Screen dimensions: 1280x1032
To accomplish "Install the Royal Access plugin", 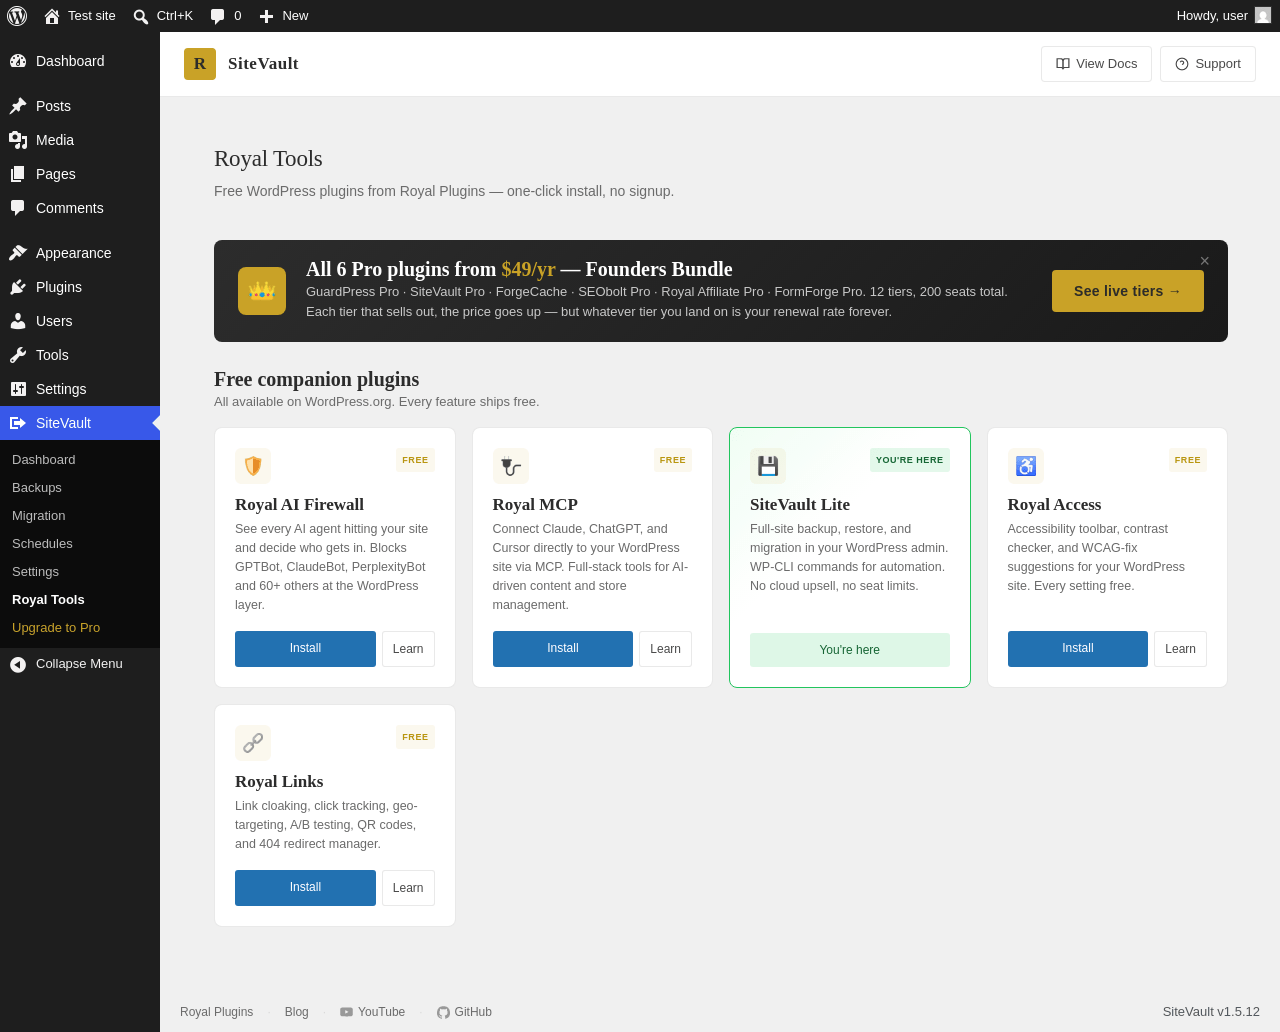I will (1078, 649).
